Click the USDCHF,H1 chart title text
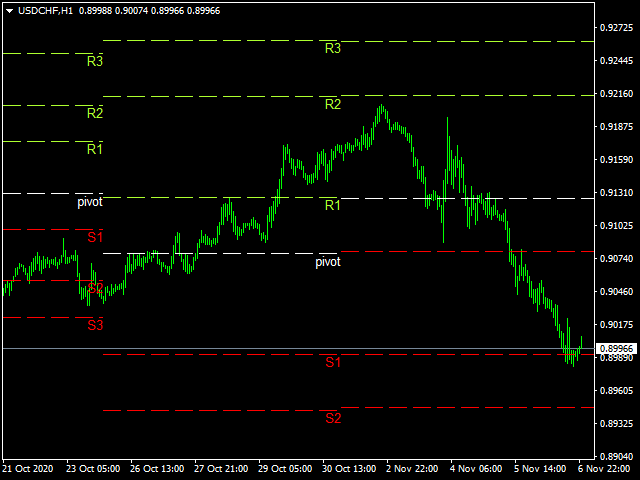 pos(45,11)
